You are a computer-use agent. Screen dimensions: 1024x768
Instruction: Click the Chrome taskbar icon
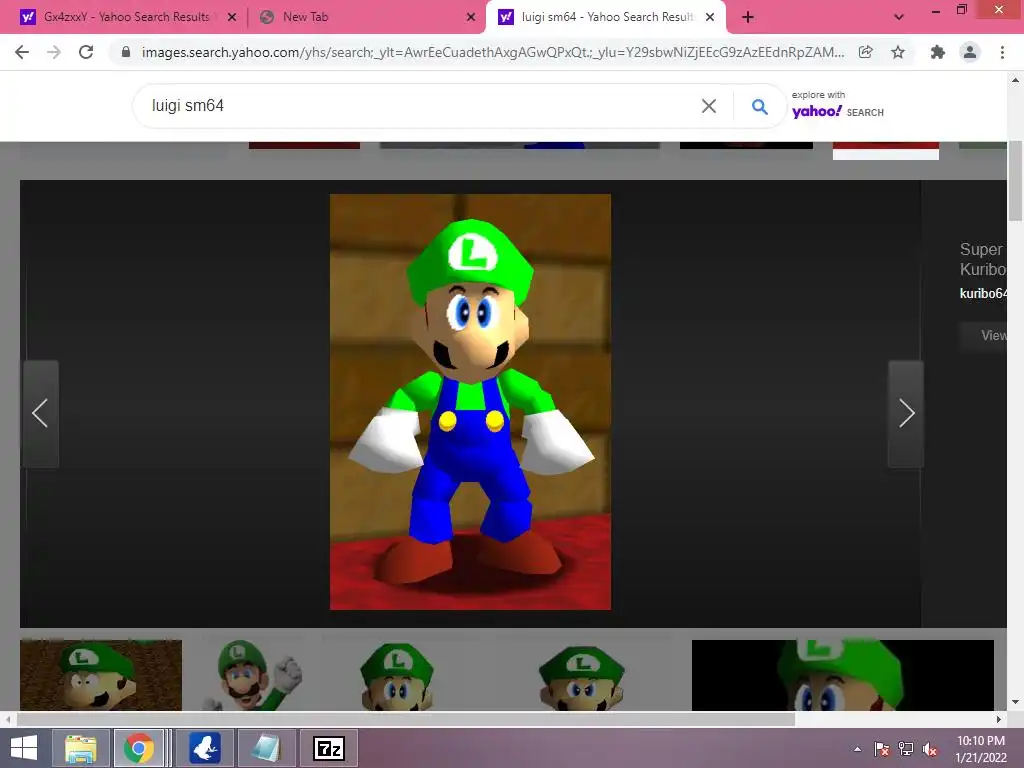click(139, 748)
